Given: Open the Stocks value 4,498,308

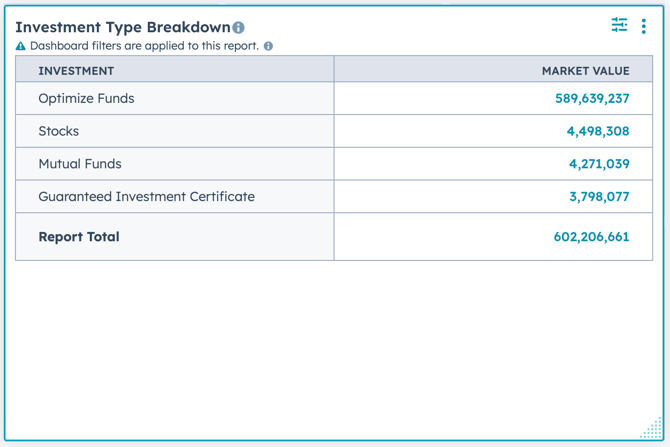Looking at the screenshot, I should click(x=598, y=131).
